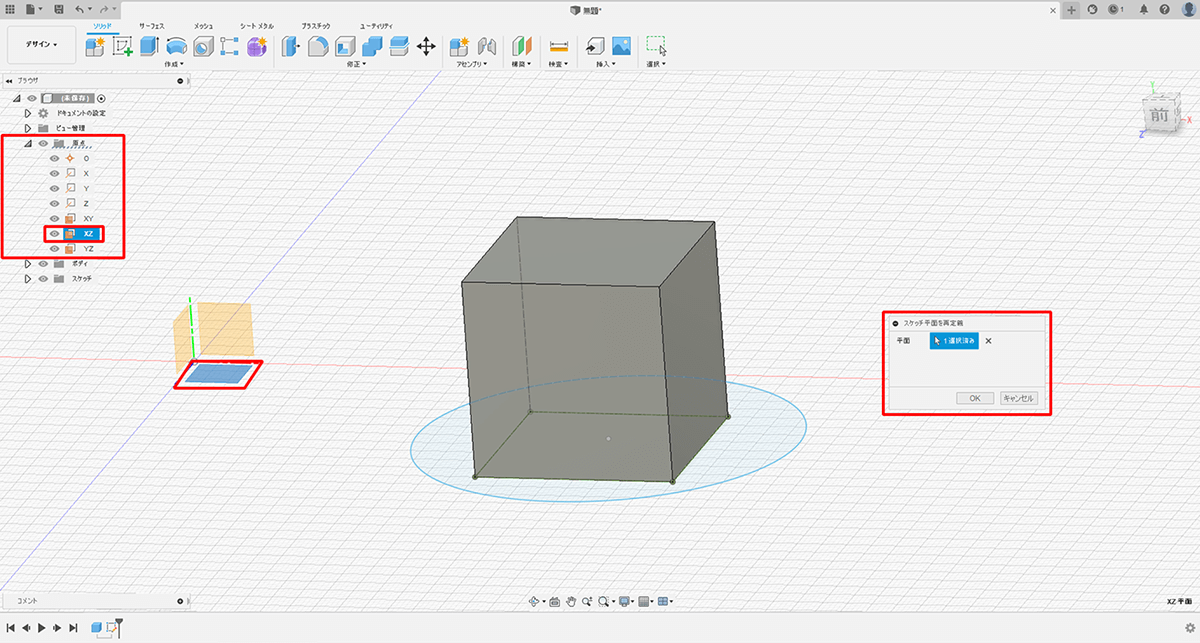Select the Press Pull tool
This screenshot has height=643, width=1200.
(x=291, y=45)
